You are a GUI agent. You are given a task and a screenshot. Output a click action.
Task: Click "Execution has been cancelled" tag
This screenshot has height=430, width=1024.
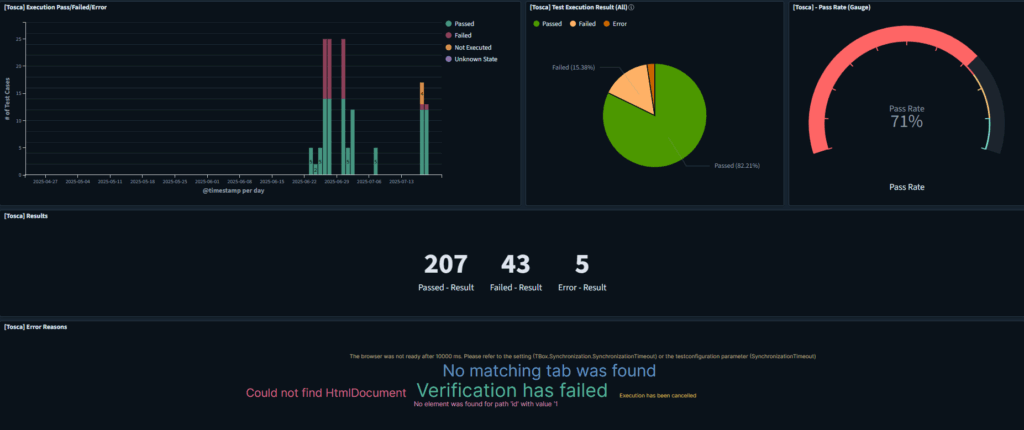(657, 396)
